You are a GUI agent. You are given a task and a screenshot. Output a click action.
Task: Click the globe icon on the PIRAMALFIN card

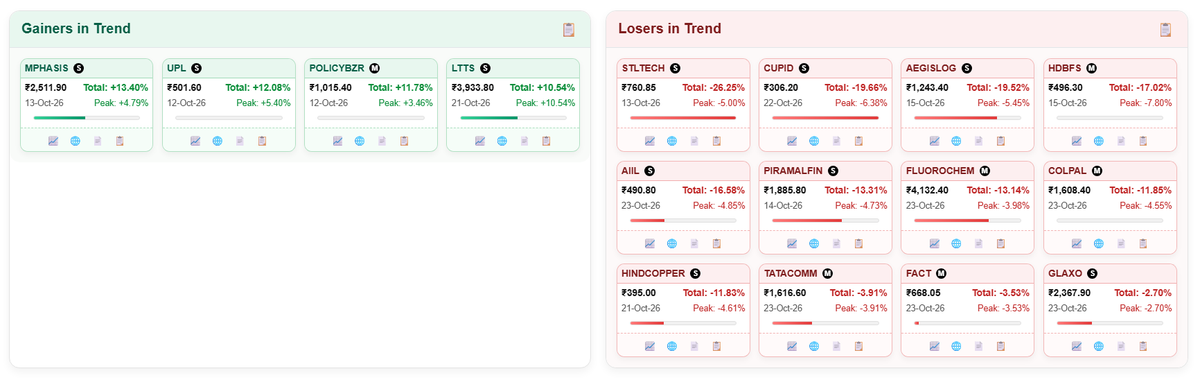814,243
